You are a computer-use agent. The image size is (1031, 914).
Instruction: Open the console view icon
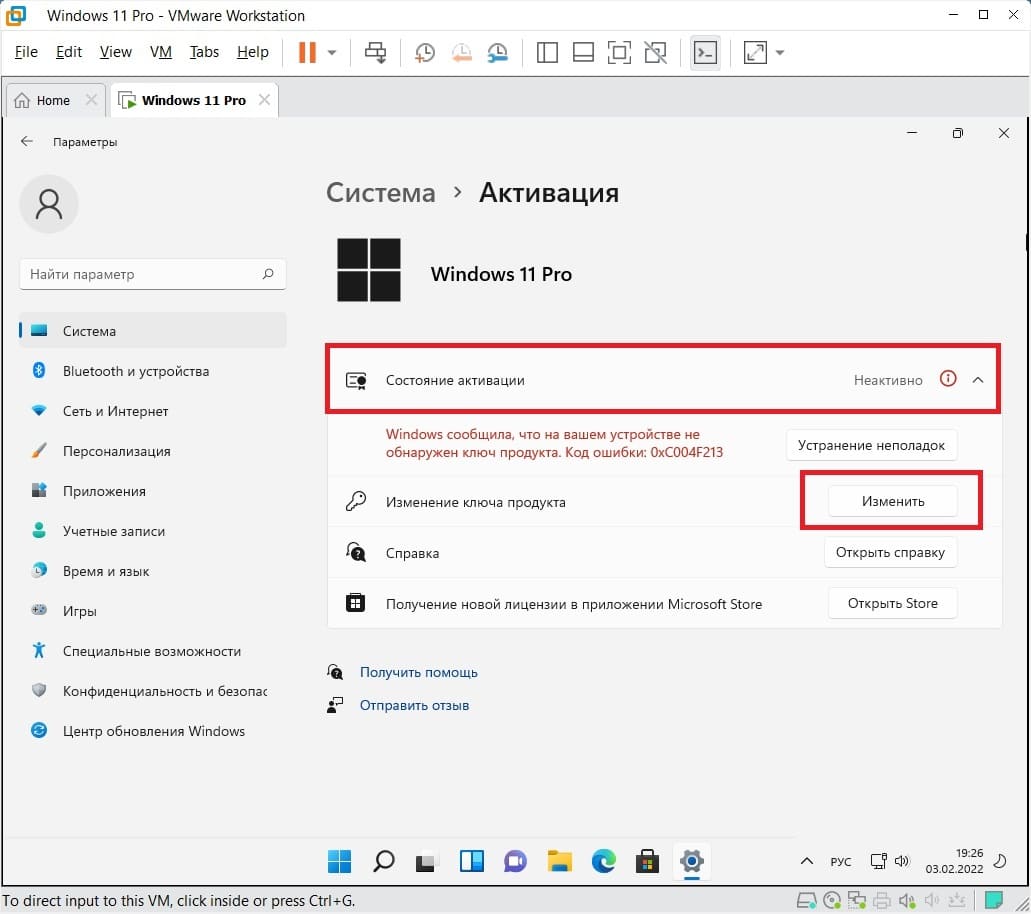pos(706,52)
